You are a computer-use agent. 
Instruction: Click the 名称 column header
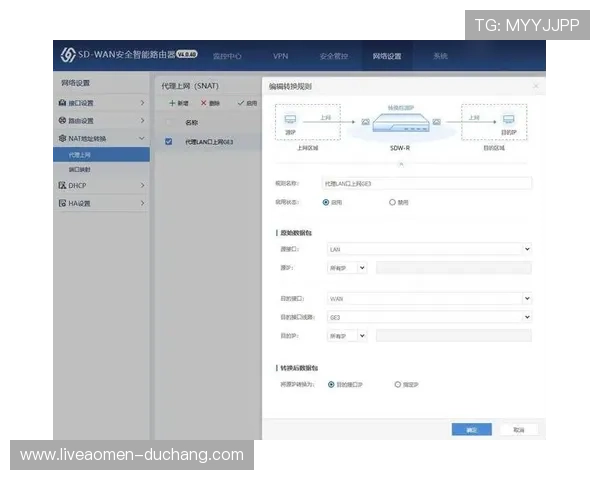pyautogui.click(x=191, y=122)
